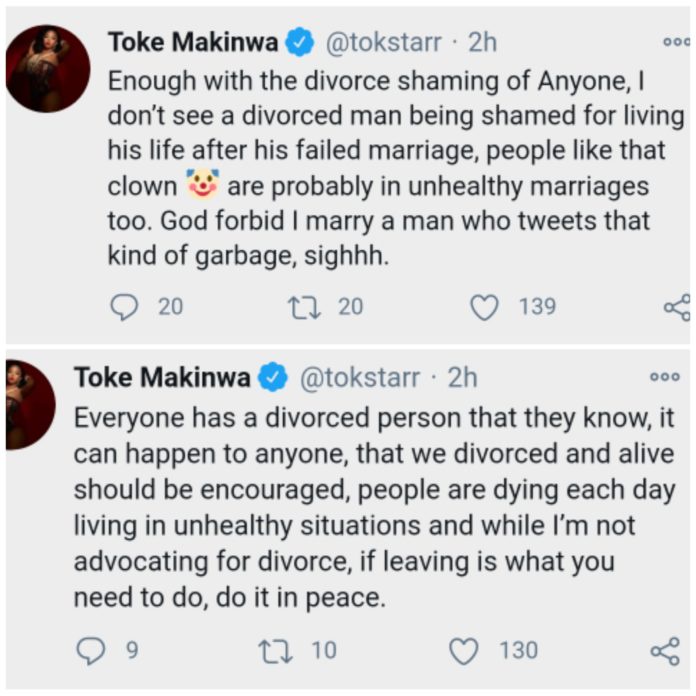Reply to the second tweet with 9 replies
The height and width of the screenshot is (696, 696).
coord(91,651)
